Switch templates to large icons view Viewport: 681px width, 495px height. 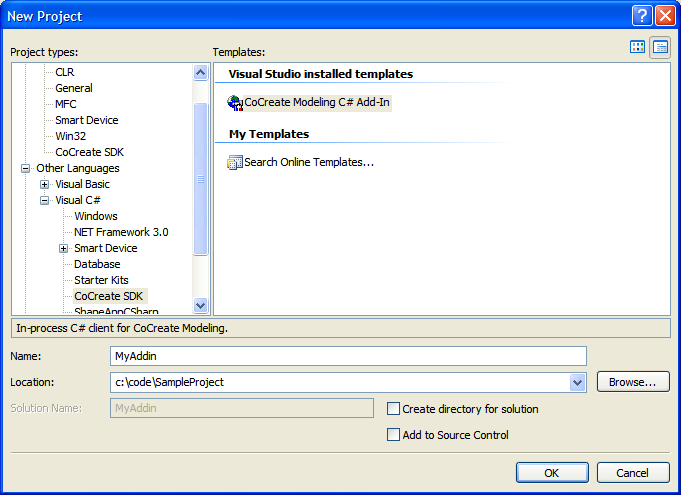637,47
